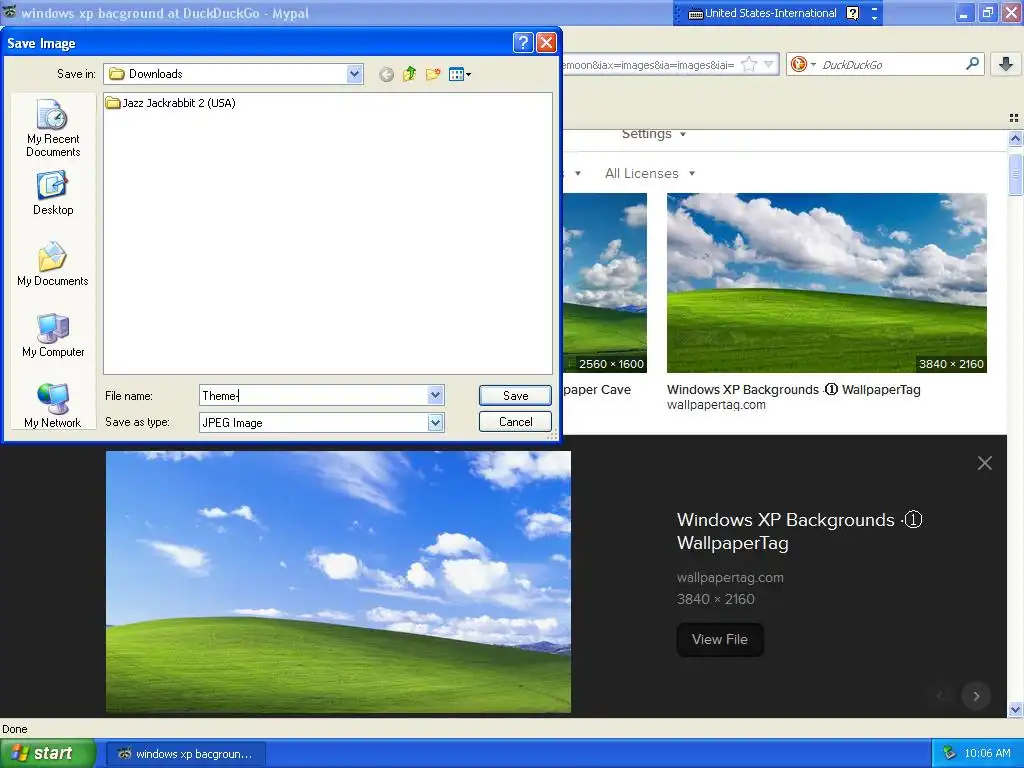
Task: Select the Jazz Jackrabbit 2 (USA) folder
Action: tap(171, 103)
